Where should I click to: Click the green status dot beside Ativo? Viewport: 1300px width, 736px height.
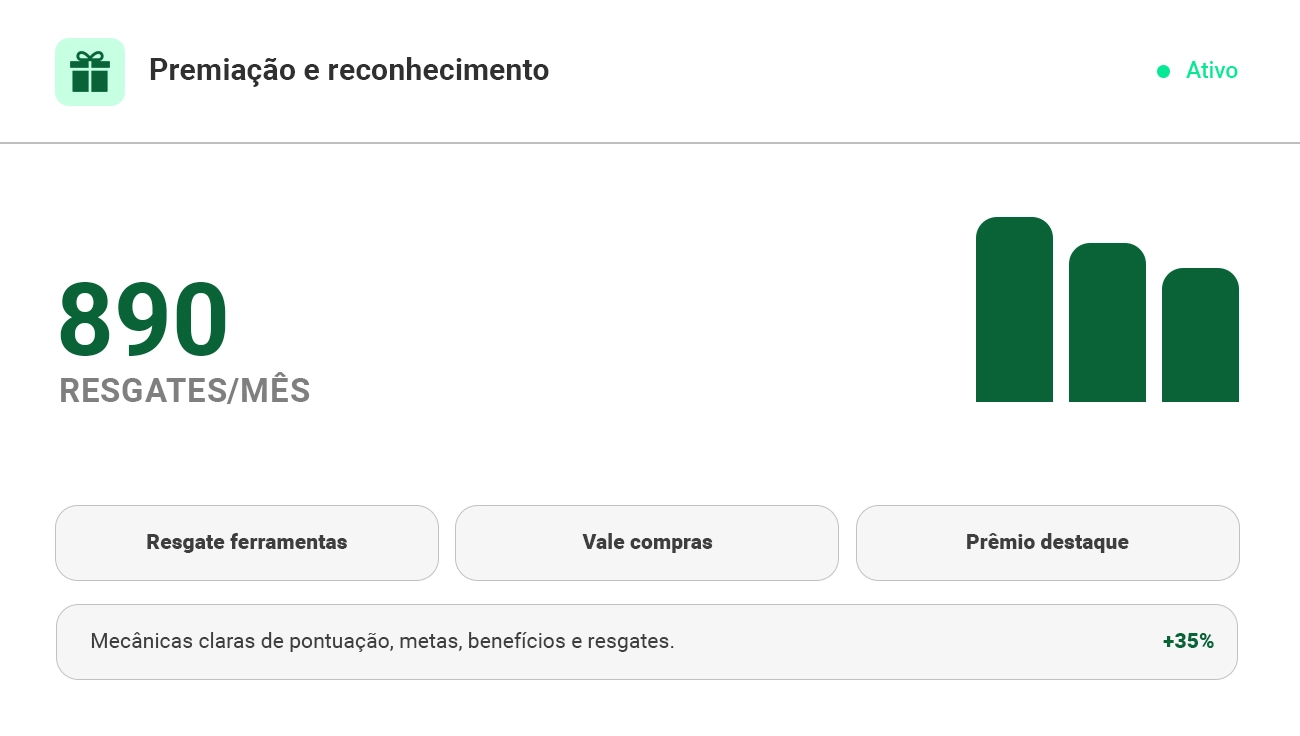[1163, 71]
